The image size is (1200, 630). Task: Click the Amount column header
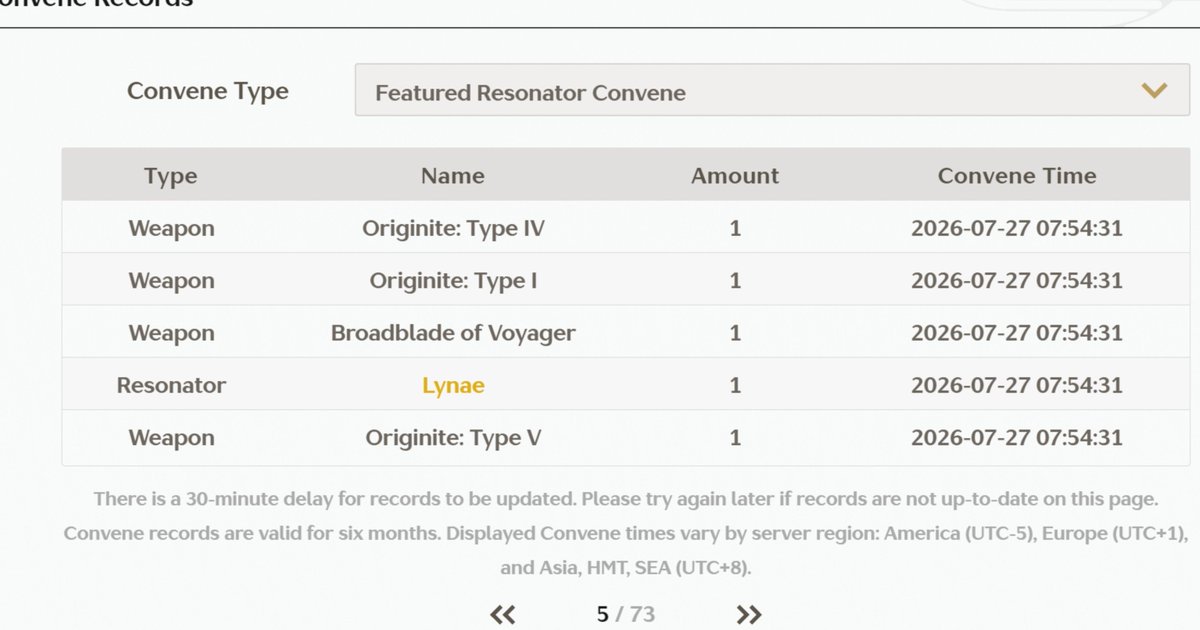[735, 176]
